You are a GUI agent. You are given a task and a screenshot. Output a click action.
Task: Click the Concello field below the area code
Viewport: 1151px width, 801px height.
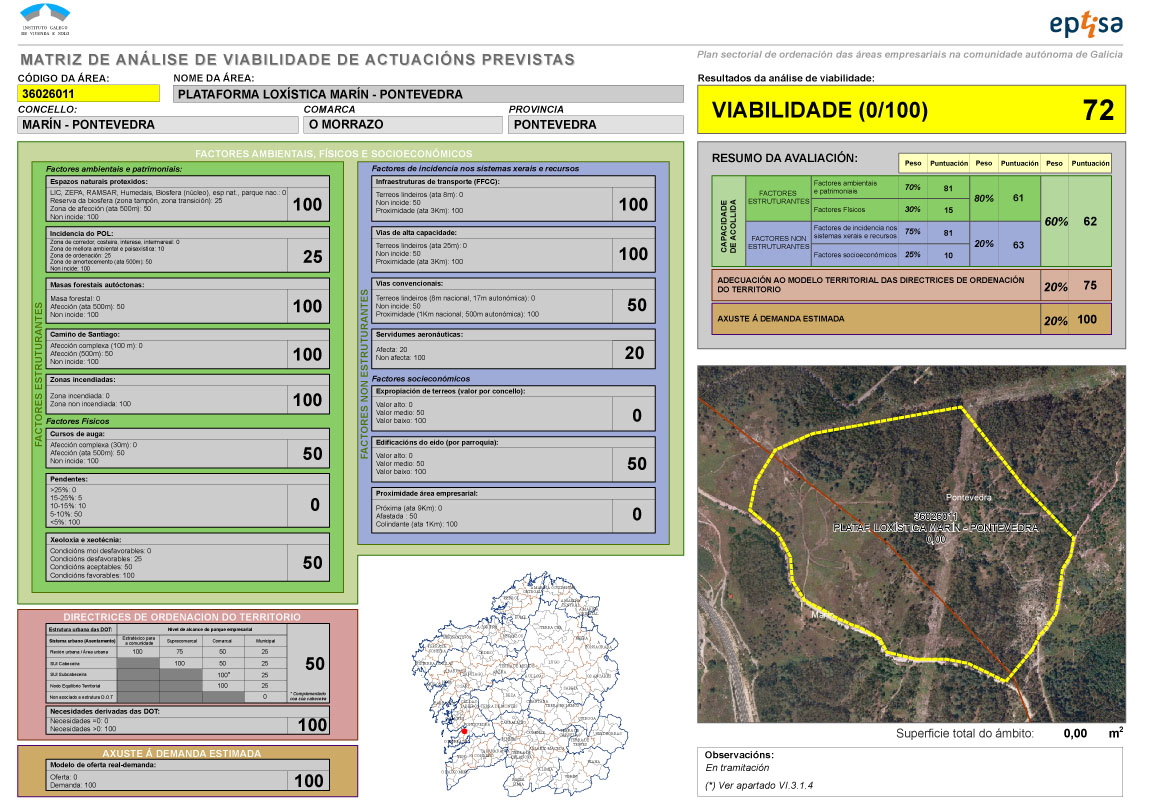click(158, 125)
